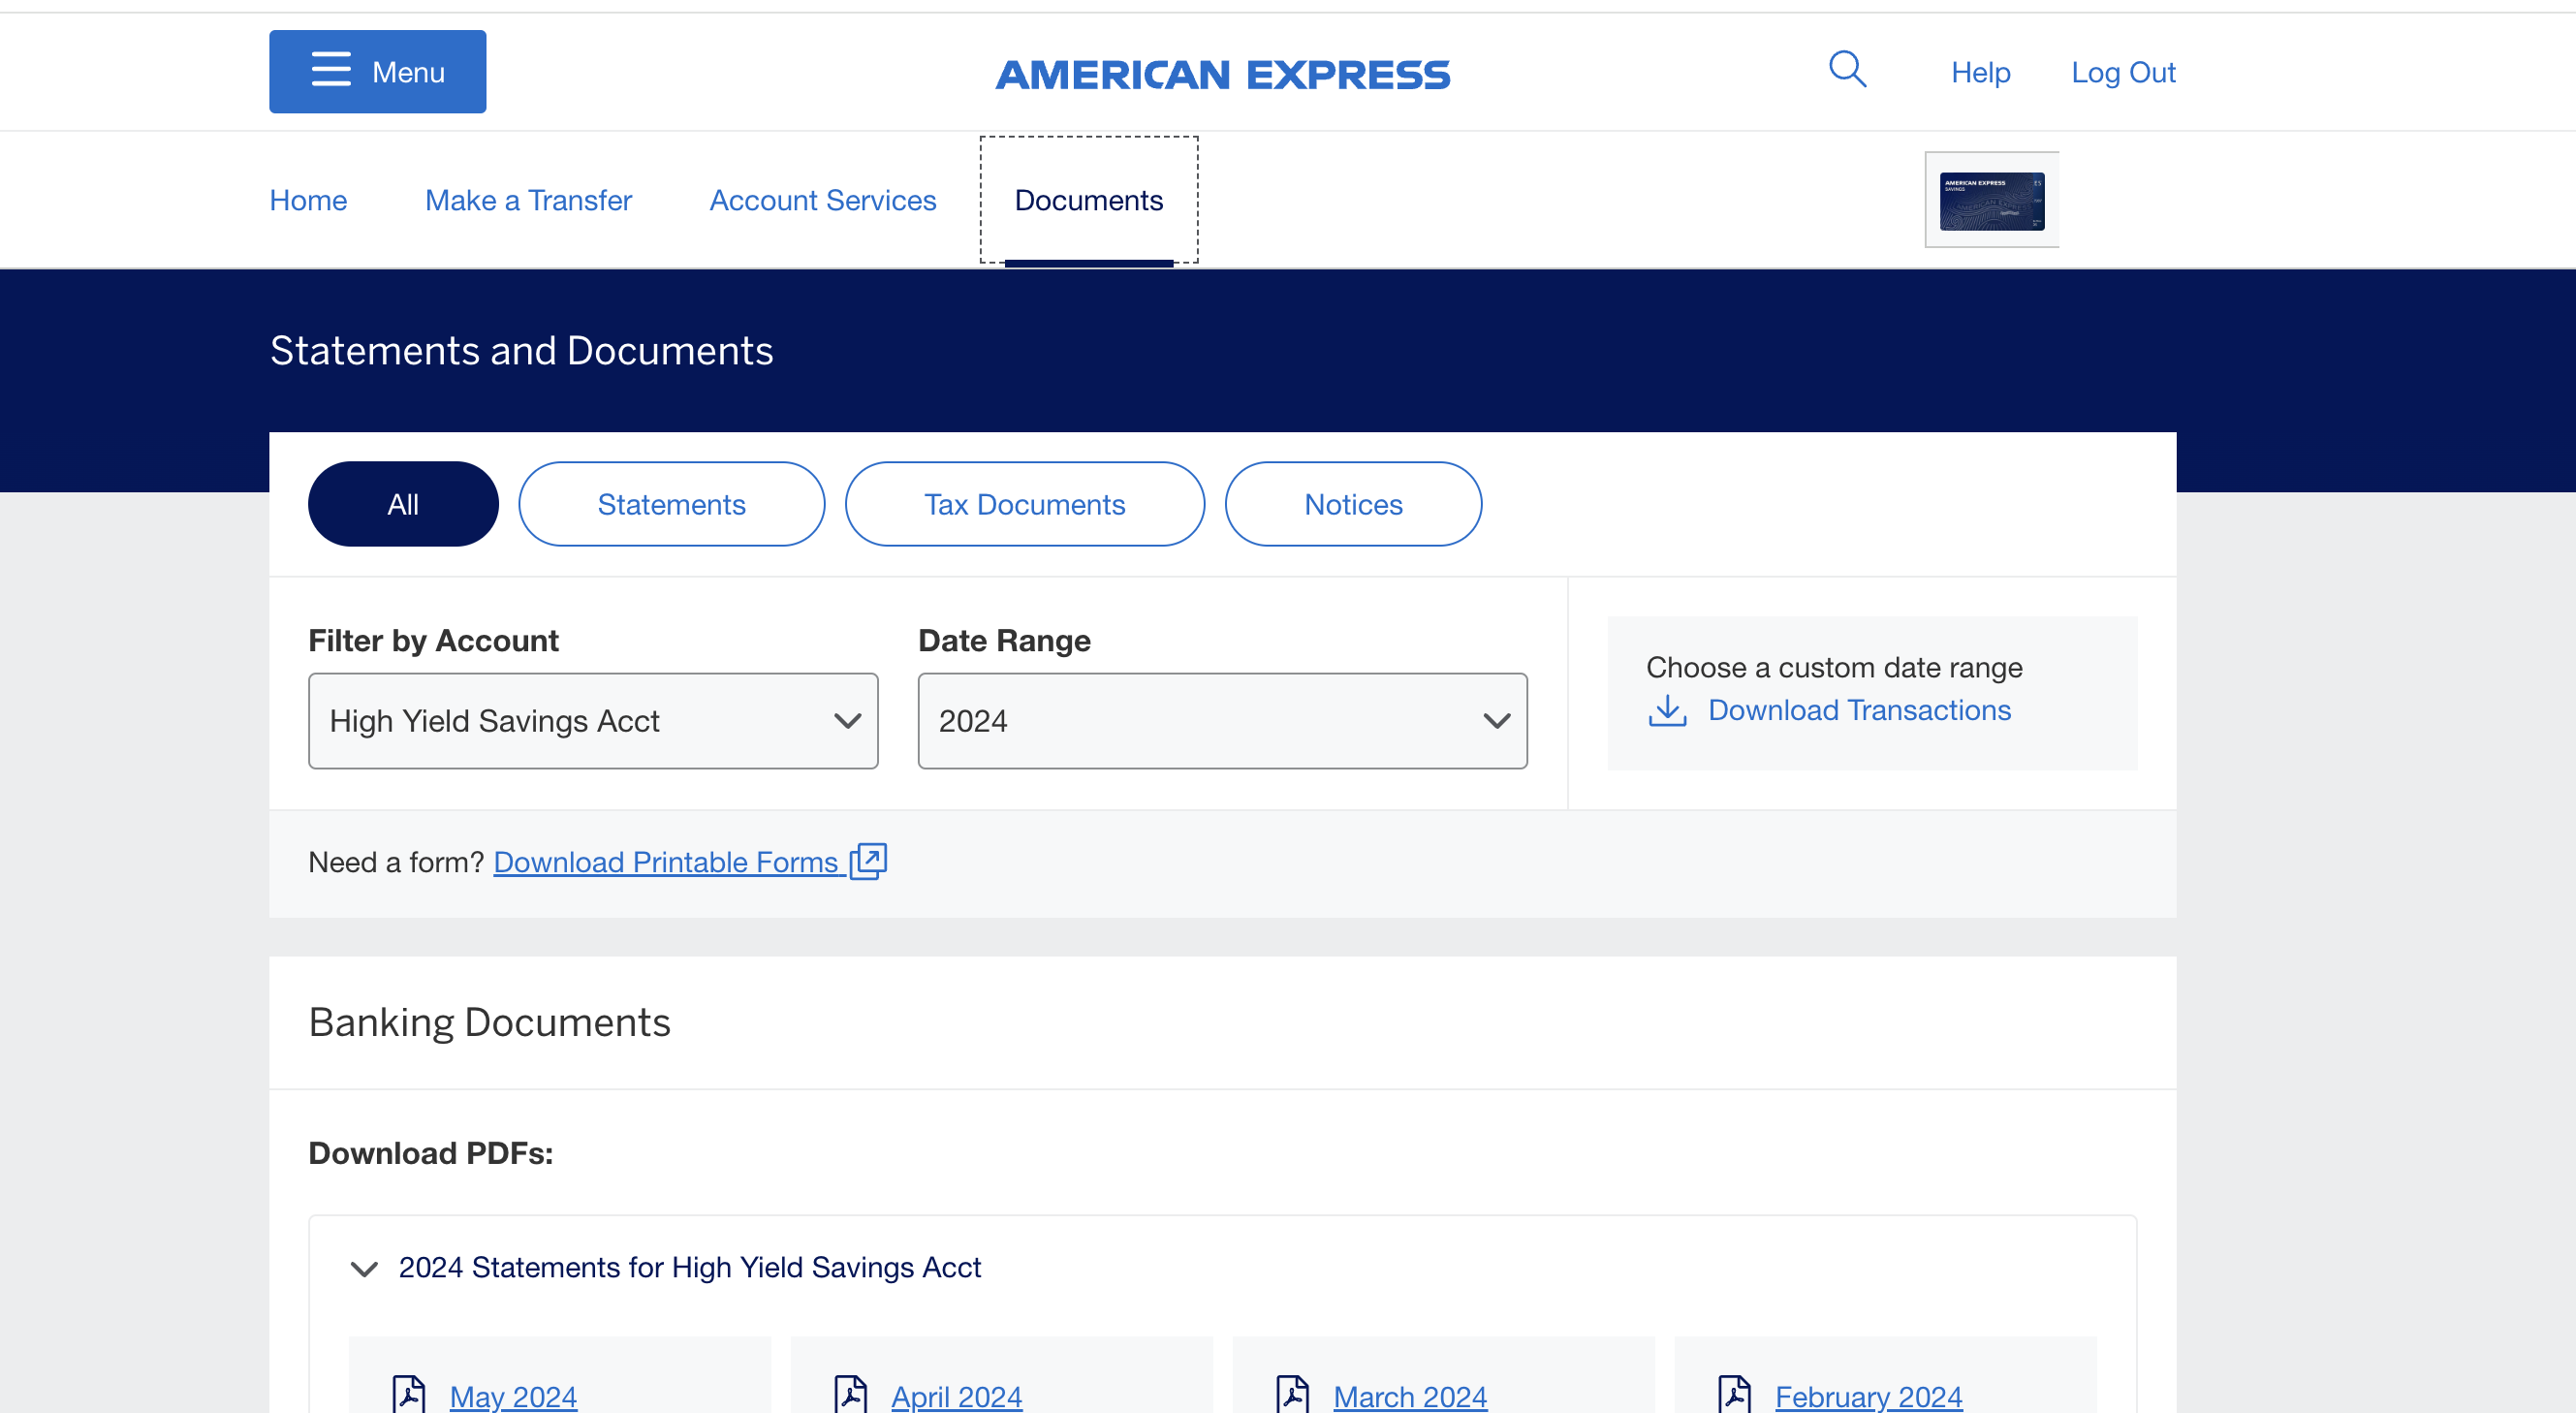The image size is (2576, 1413).
Task: Click the savings card thumbnail image
Action: coord(1991,200)
